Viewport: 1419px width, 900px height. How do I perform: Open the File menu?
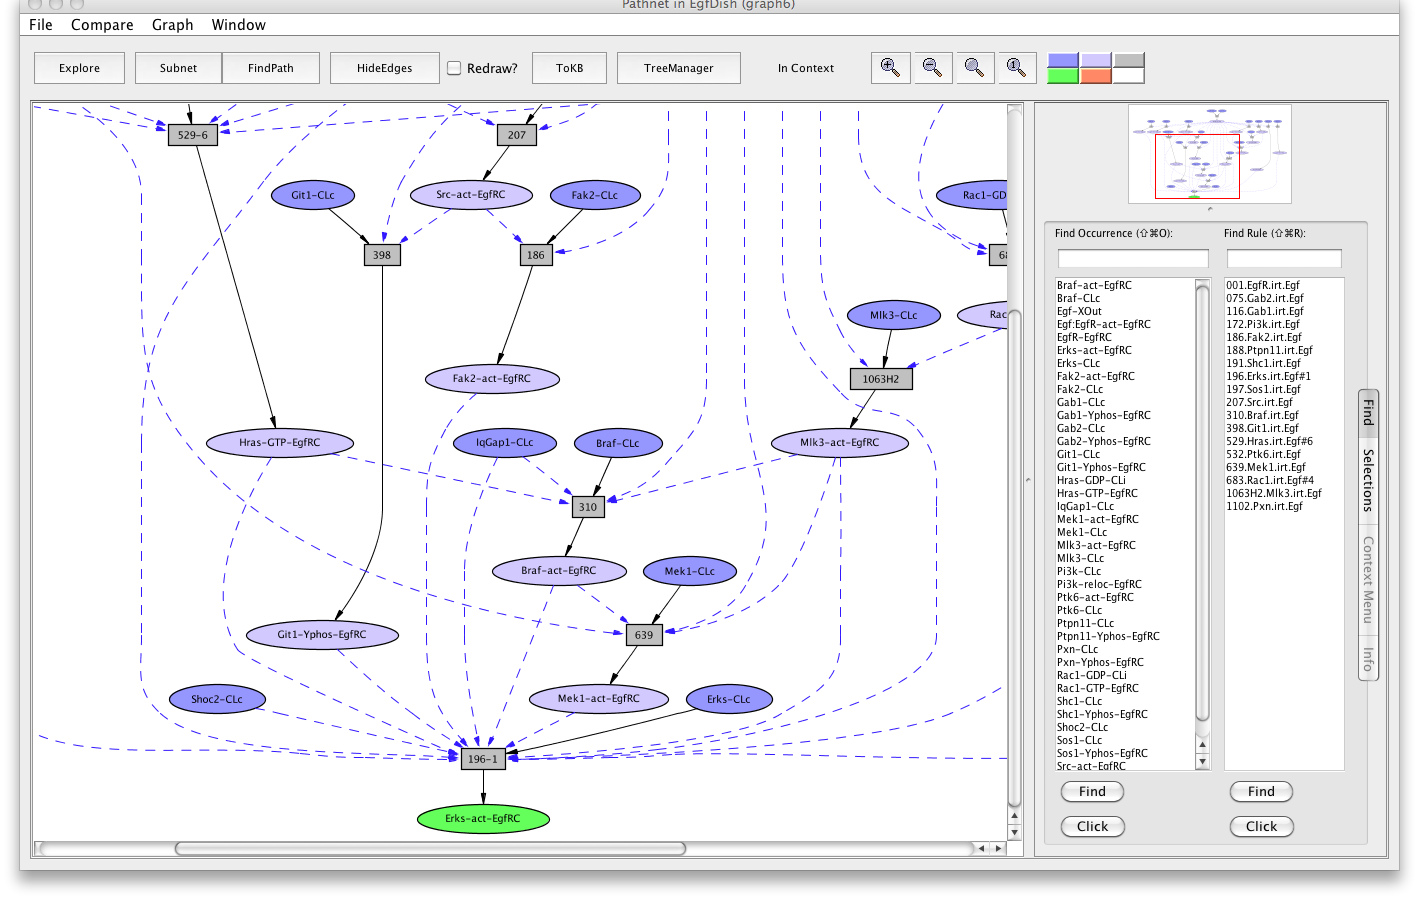pos(41,25)
